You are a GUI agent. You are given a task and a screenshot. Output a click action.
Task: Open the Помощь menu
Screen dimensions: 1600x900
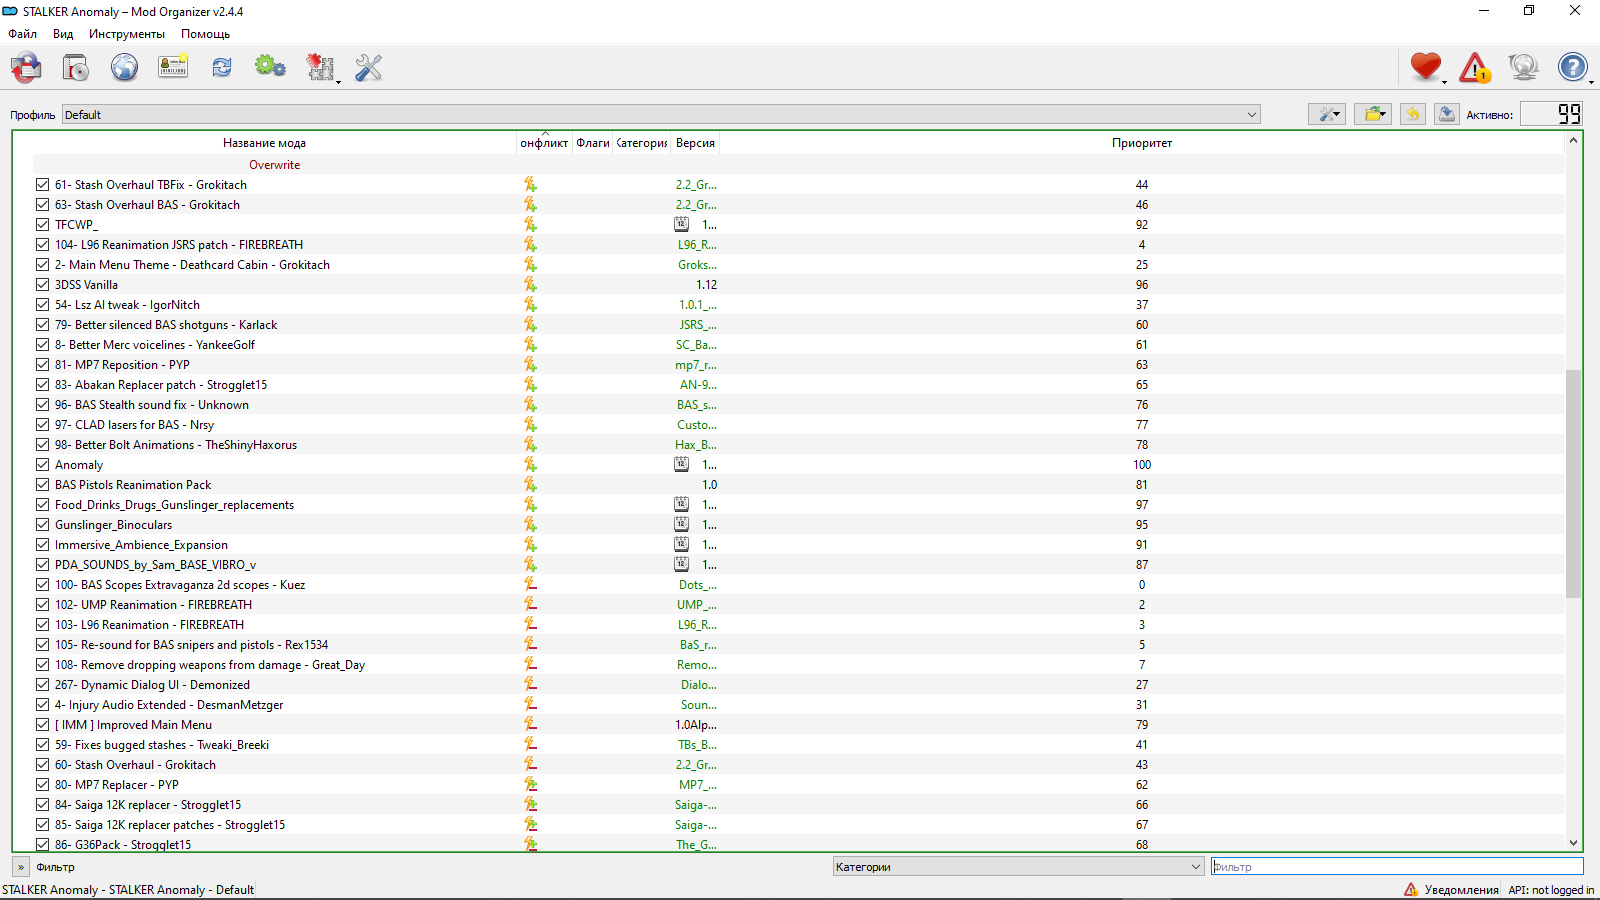tap(205, 34)
